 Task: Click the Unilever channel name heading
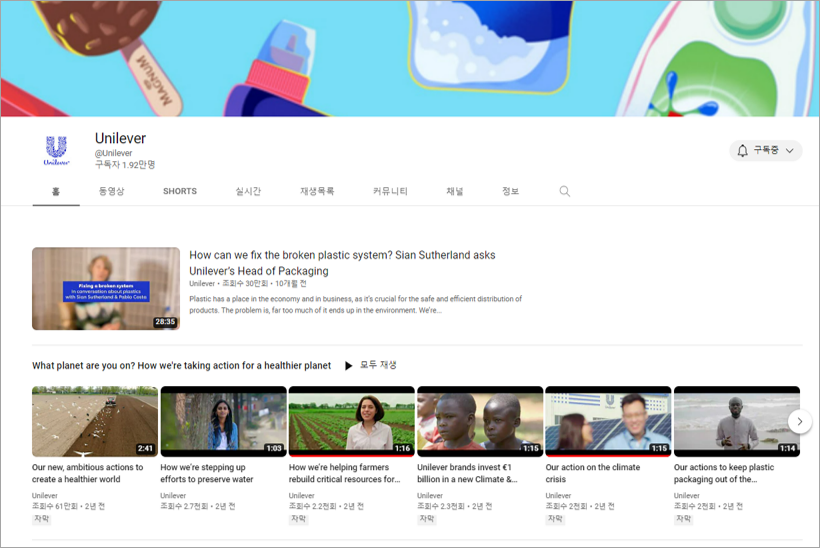(120, 138)
